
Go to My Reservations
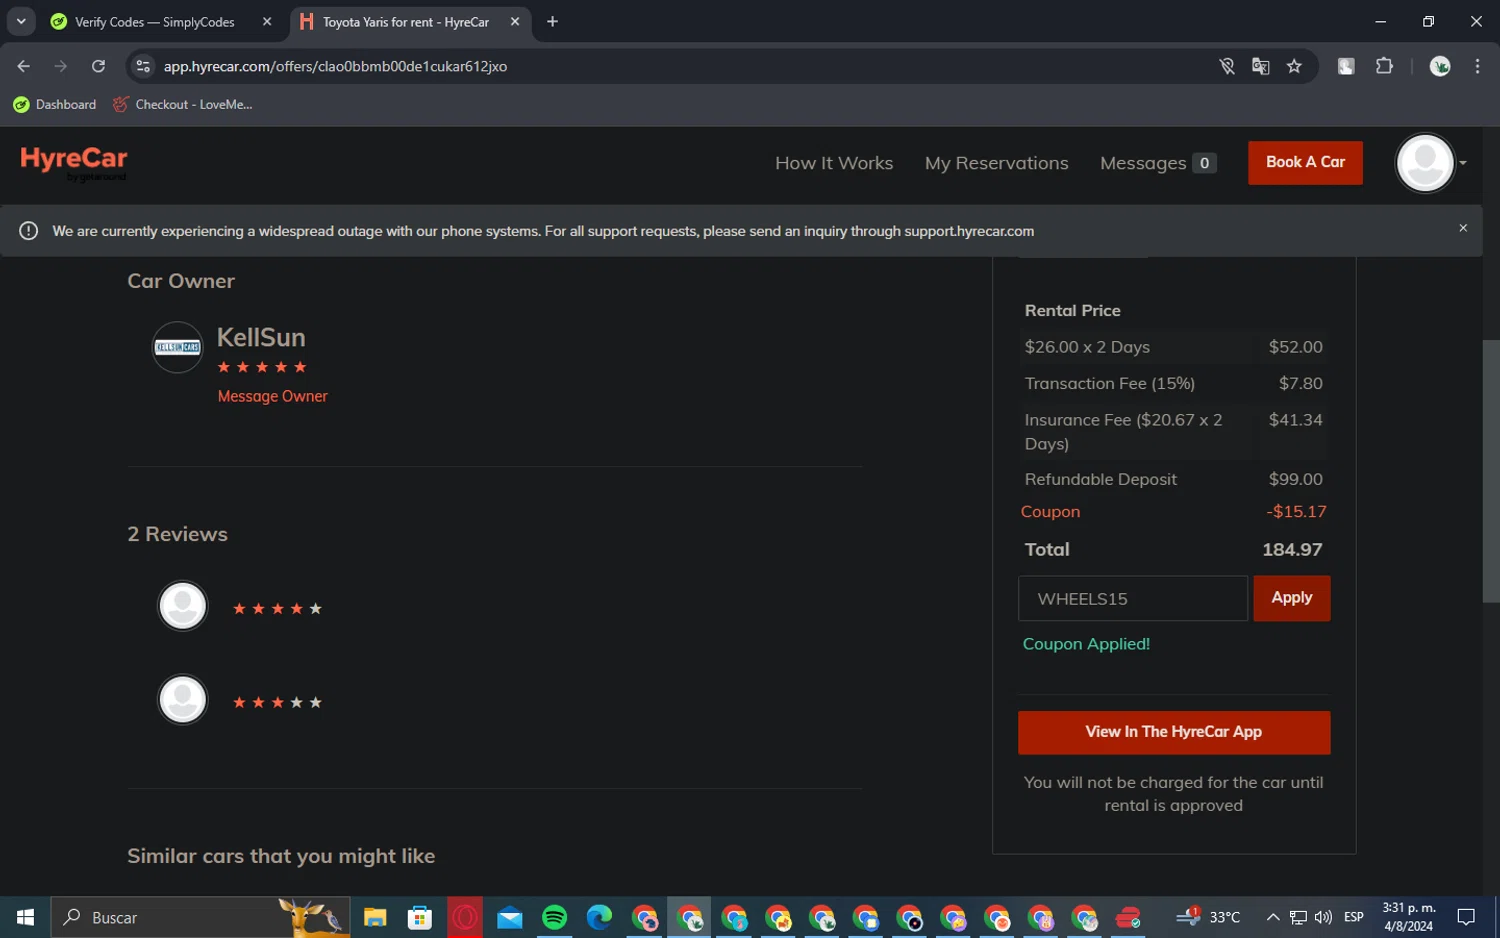click(996, 163)
